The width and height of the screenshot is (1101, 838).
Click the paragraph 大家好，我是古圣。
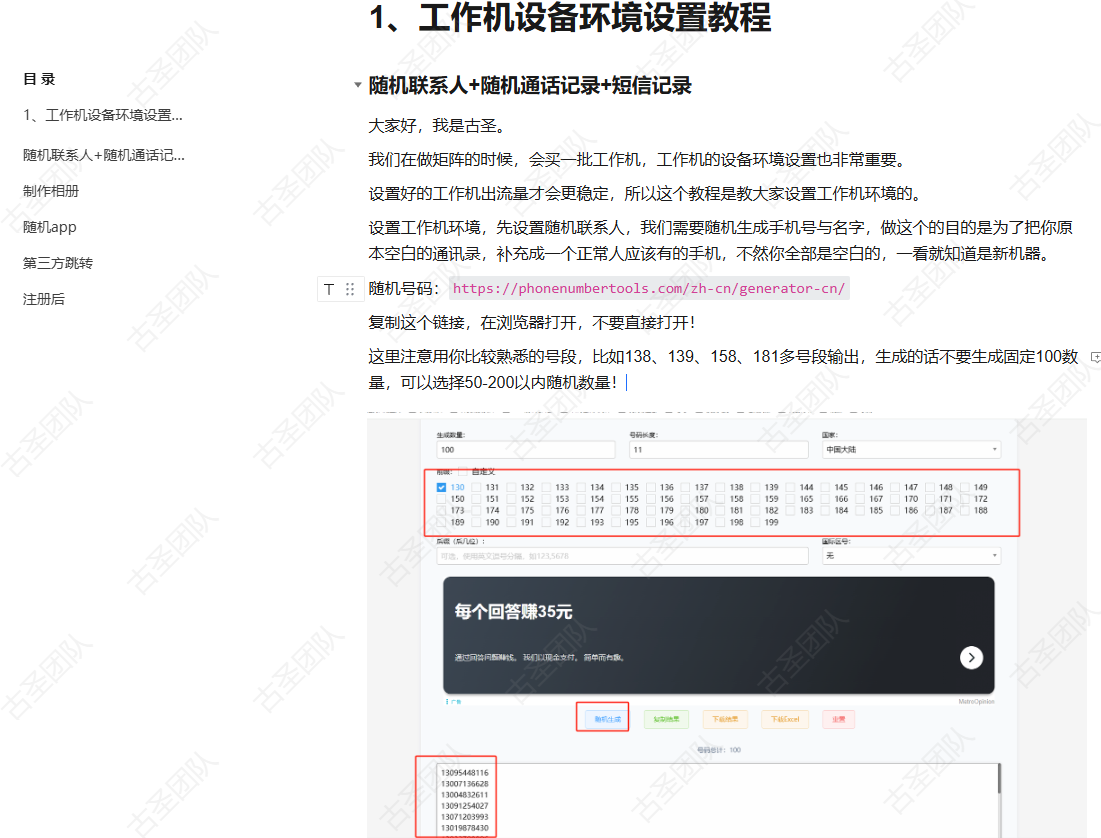pyautogui.click(x=437, y=126)
